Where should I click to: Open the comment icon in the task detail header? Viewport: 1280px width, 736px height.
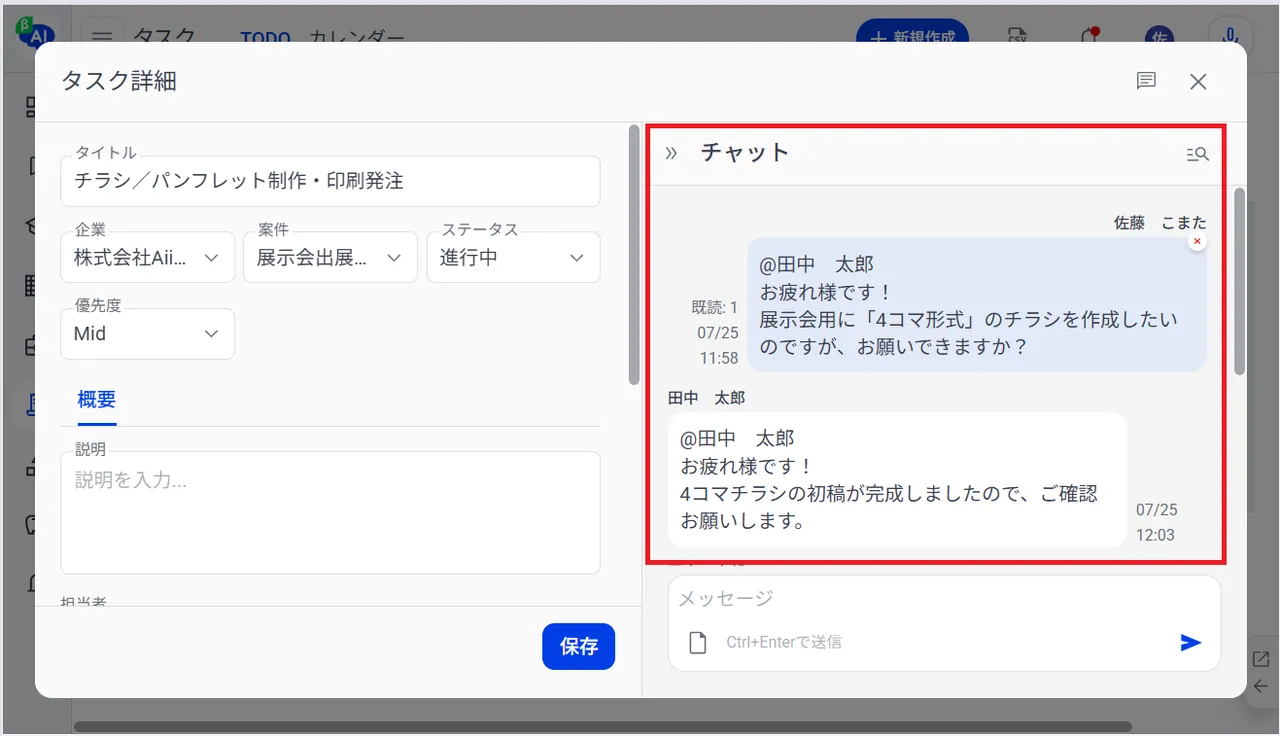point(1146,81)
